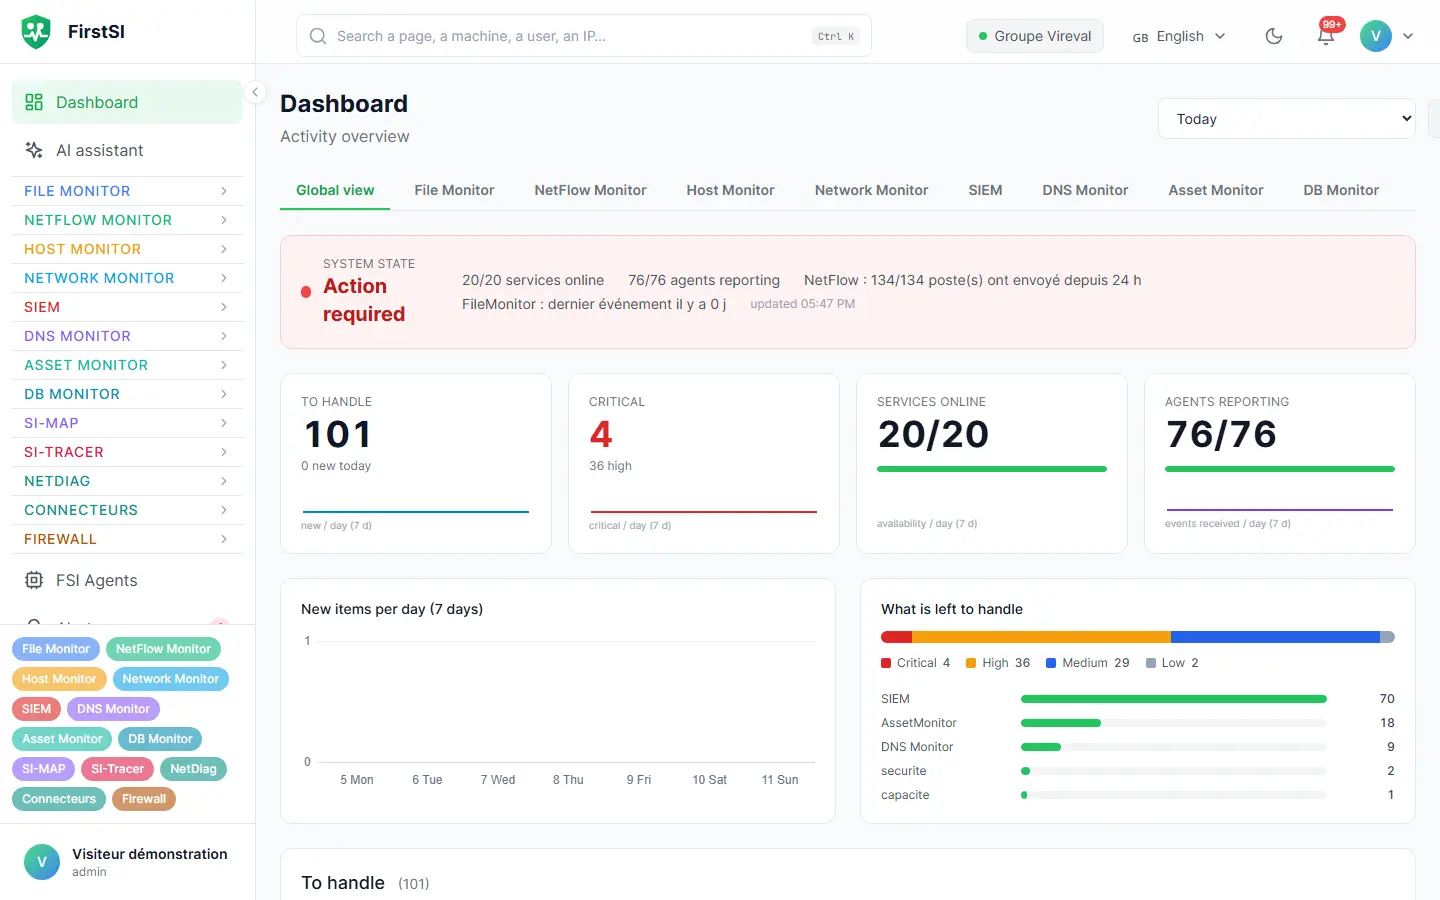
Task: Click the Critical red legend swatch
Action: pos(886,663)
